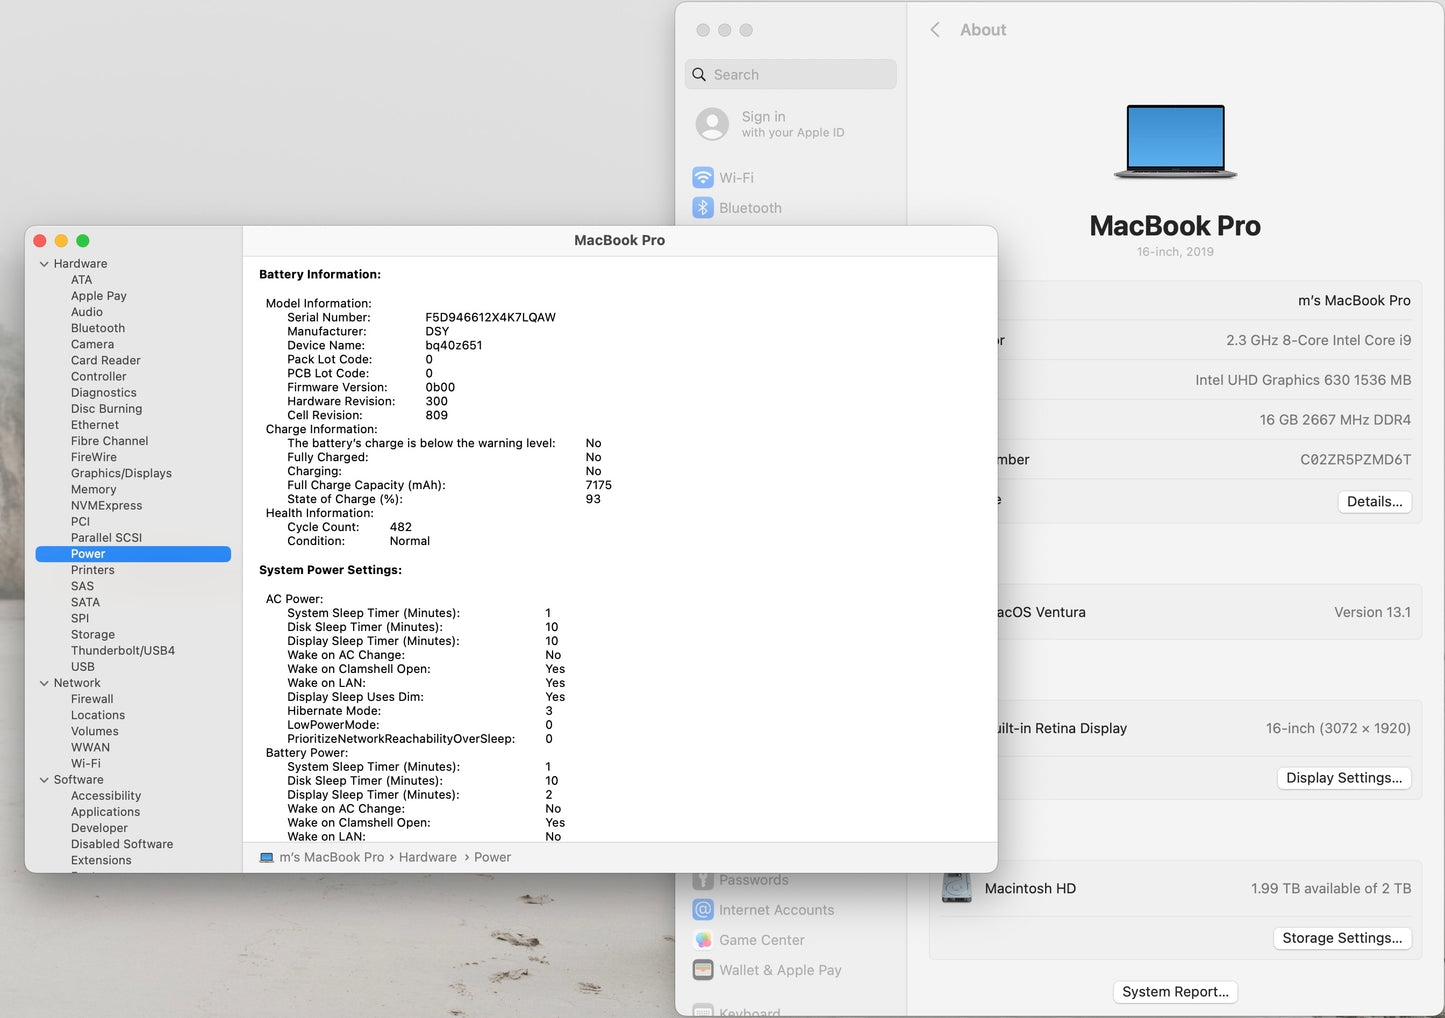Click the Wallet & Apple Pay icon
Viewport: 1445px width, 1018px height.
(703, 970)
